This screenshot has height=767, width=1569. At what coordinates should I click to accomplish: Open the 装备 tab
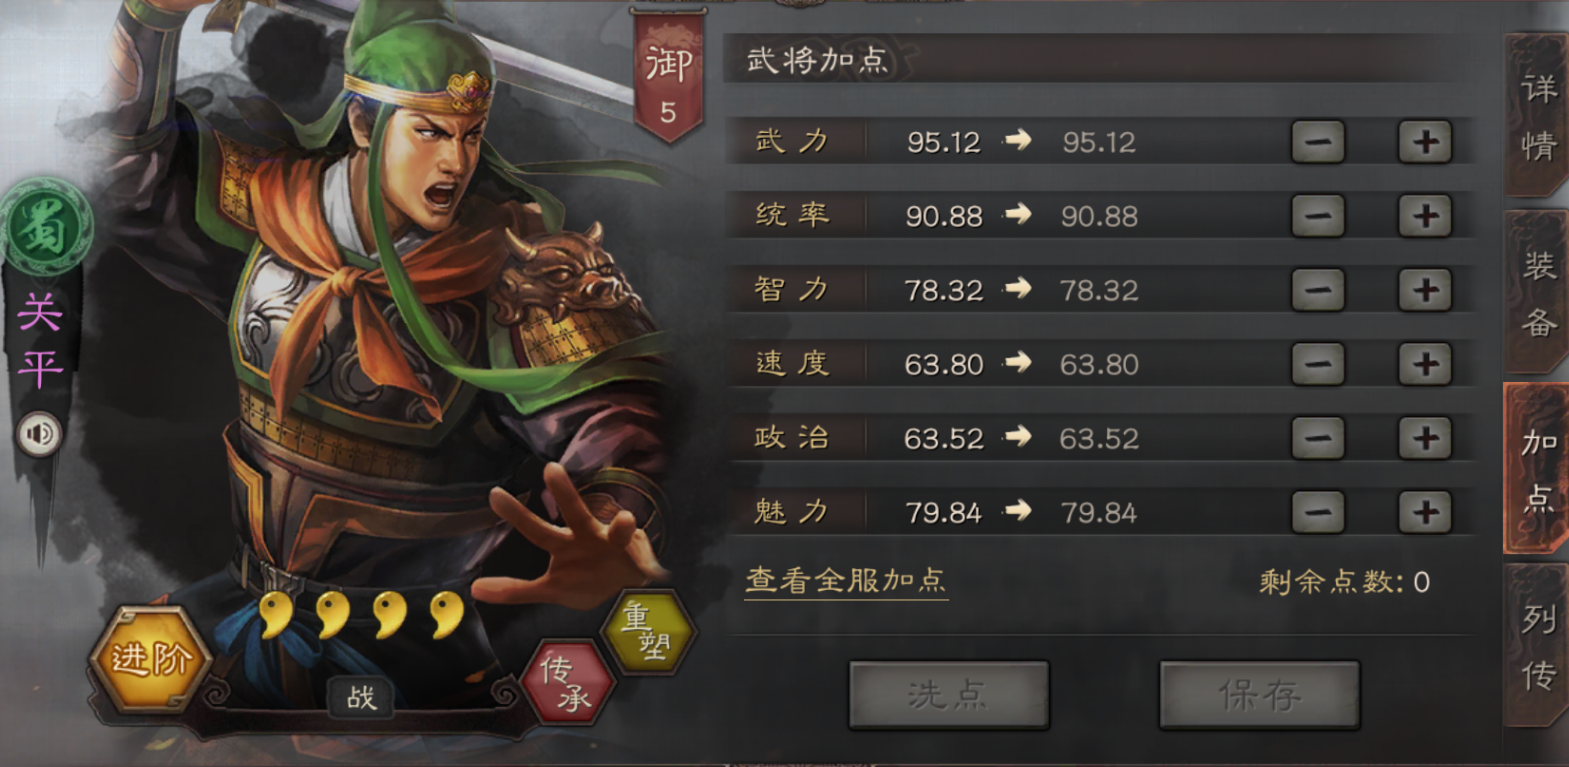(x=1537, y=292)
